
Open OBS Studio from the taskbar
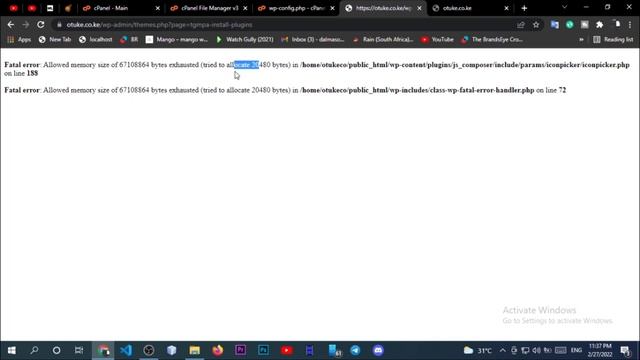[x=149, y=350]
